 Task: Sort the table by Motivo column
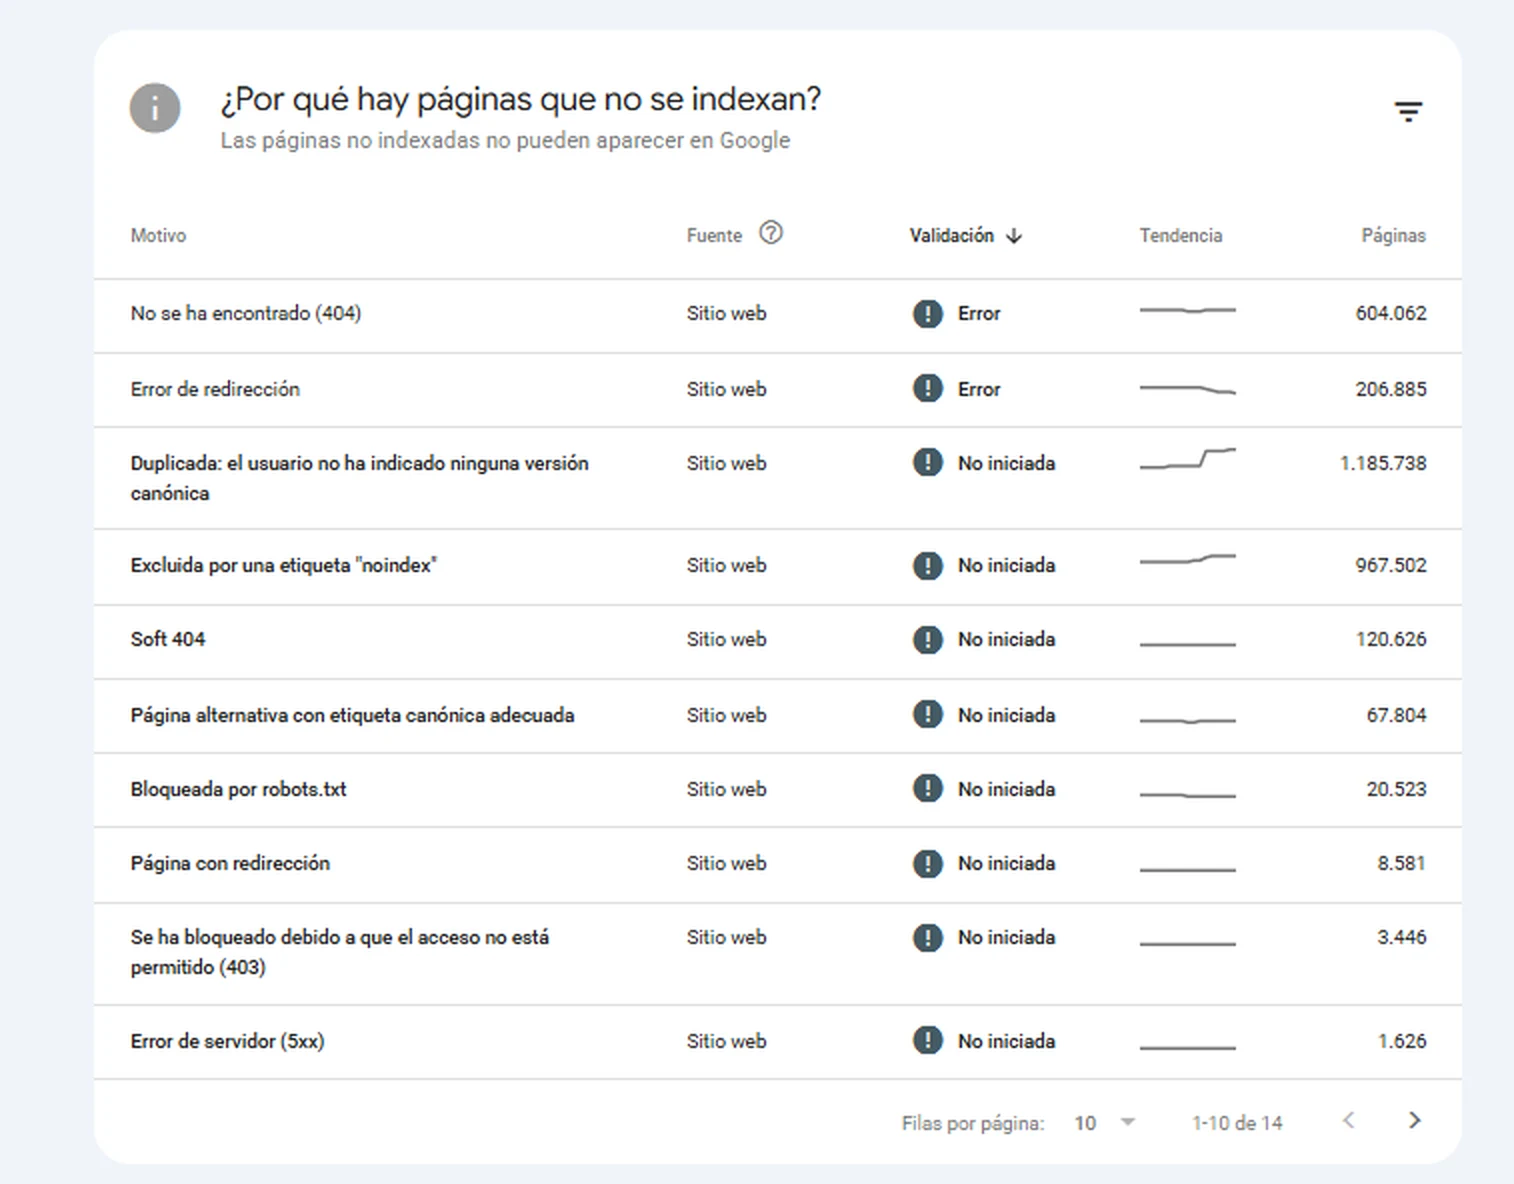pyautogui.click(x=158, y=236)
